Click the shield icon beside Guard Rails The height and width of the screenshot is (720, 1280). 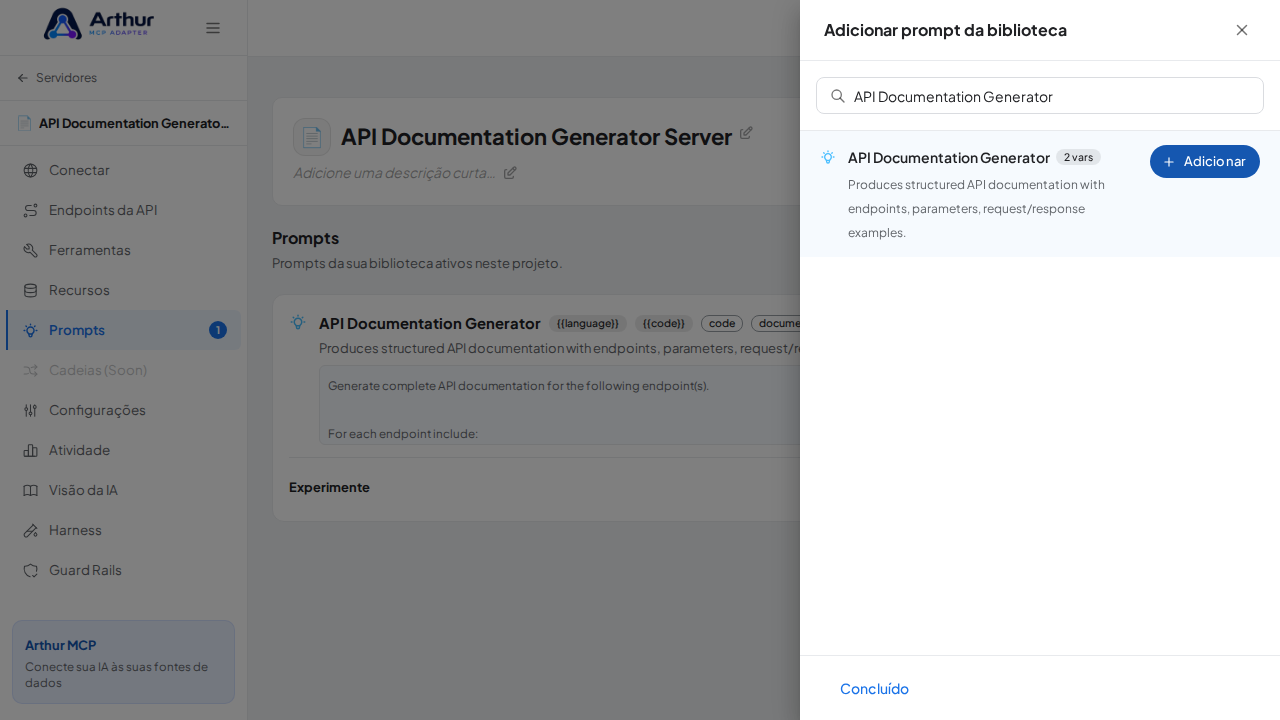click(x=30, y=570)
